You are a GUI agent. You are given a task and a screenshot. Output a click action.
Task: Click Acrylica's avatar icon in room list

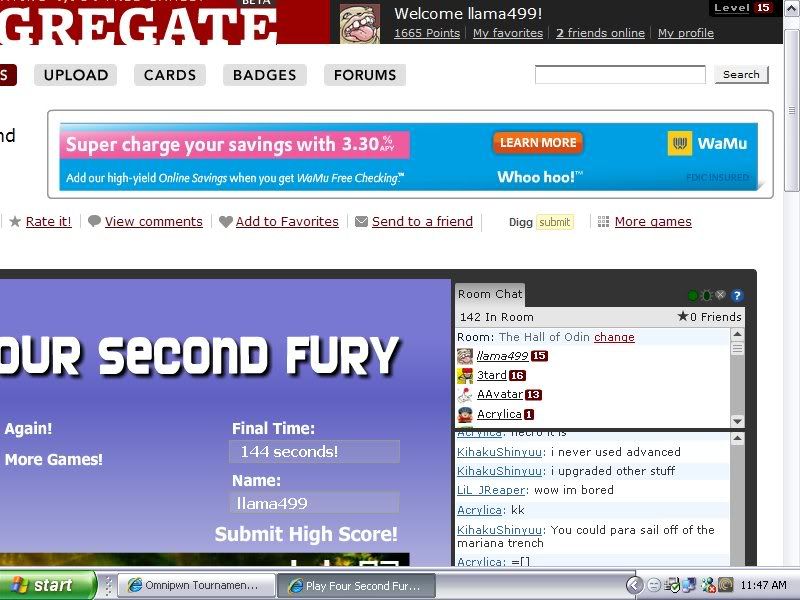pyautogui.click(x=465, y=414)
